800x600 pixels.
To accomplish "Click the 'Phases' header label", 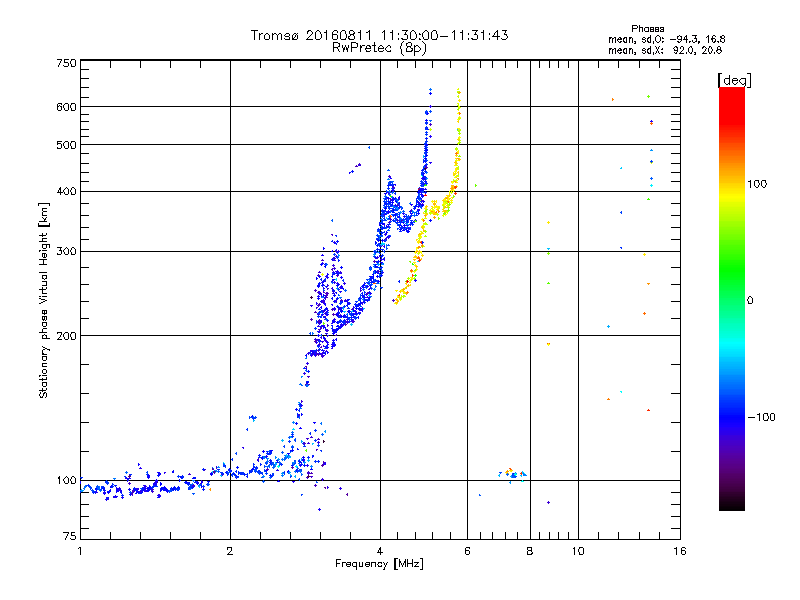I will (x=647, y=29).
